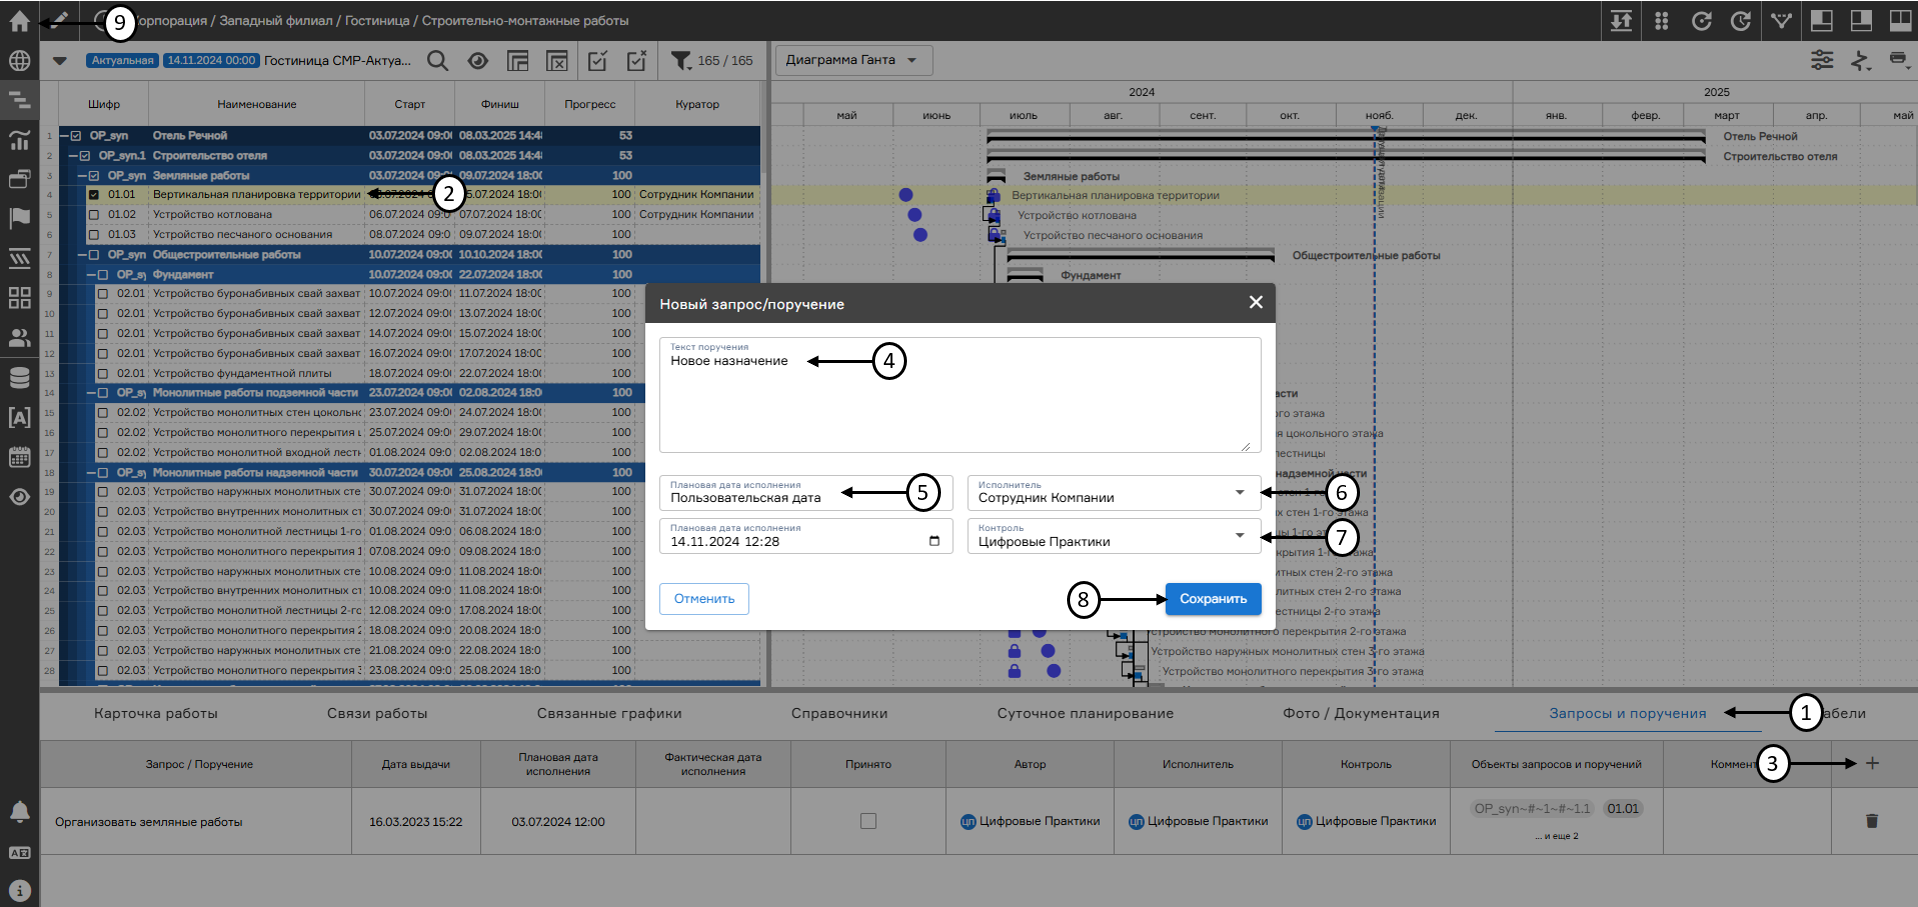
Task: Switch to the 'Фото / Документация' tab
Action: pos(1361,713)
